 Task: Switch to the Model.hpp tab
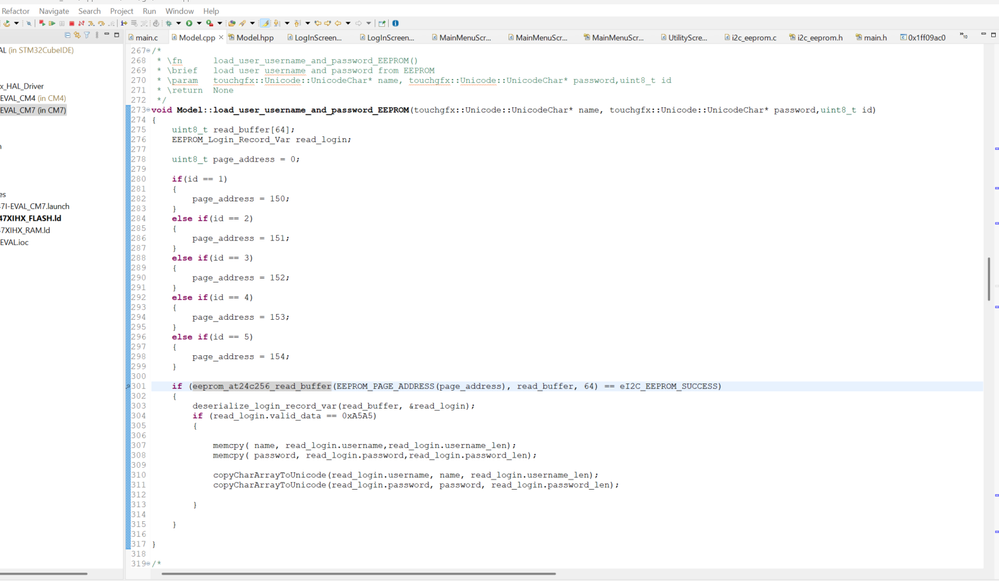(254, 38)
